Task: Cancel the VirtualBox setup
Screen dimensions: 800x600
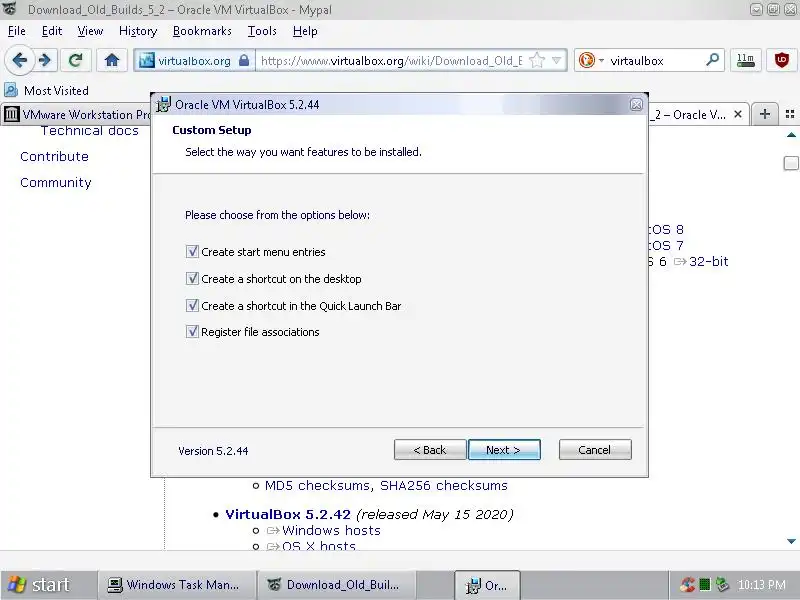Action: tap(595, 450)
